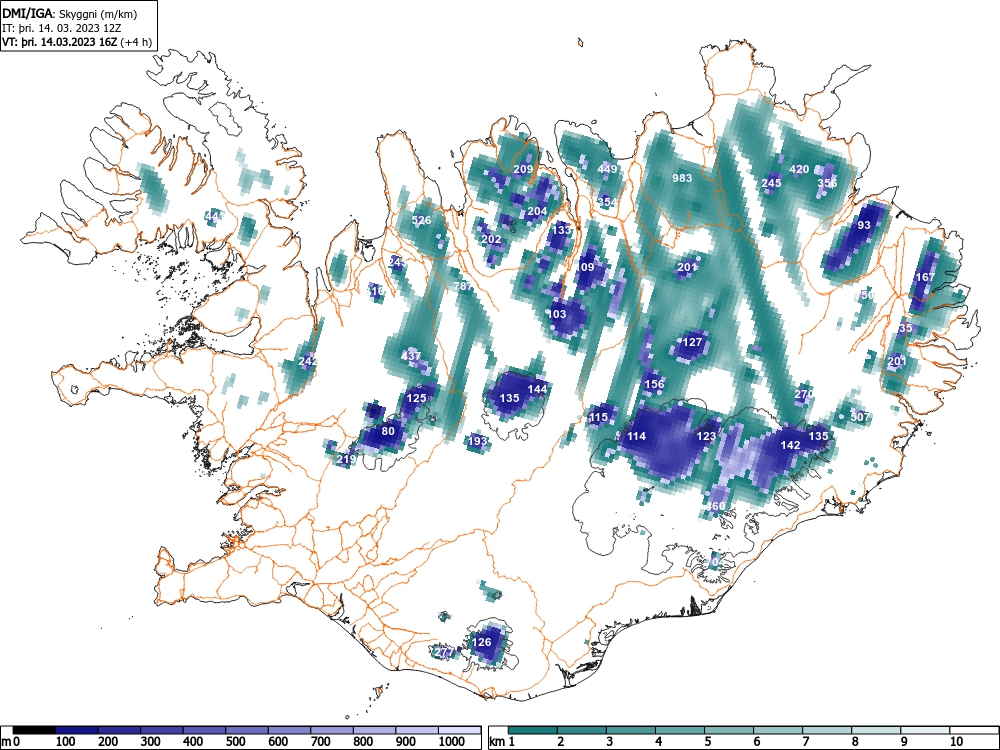Click the 1000 label on the metre scale
The width and height of the screenshot is (1000, 750).
click(451, 742)
